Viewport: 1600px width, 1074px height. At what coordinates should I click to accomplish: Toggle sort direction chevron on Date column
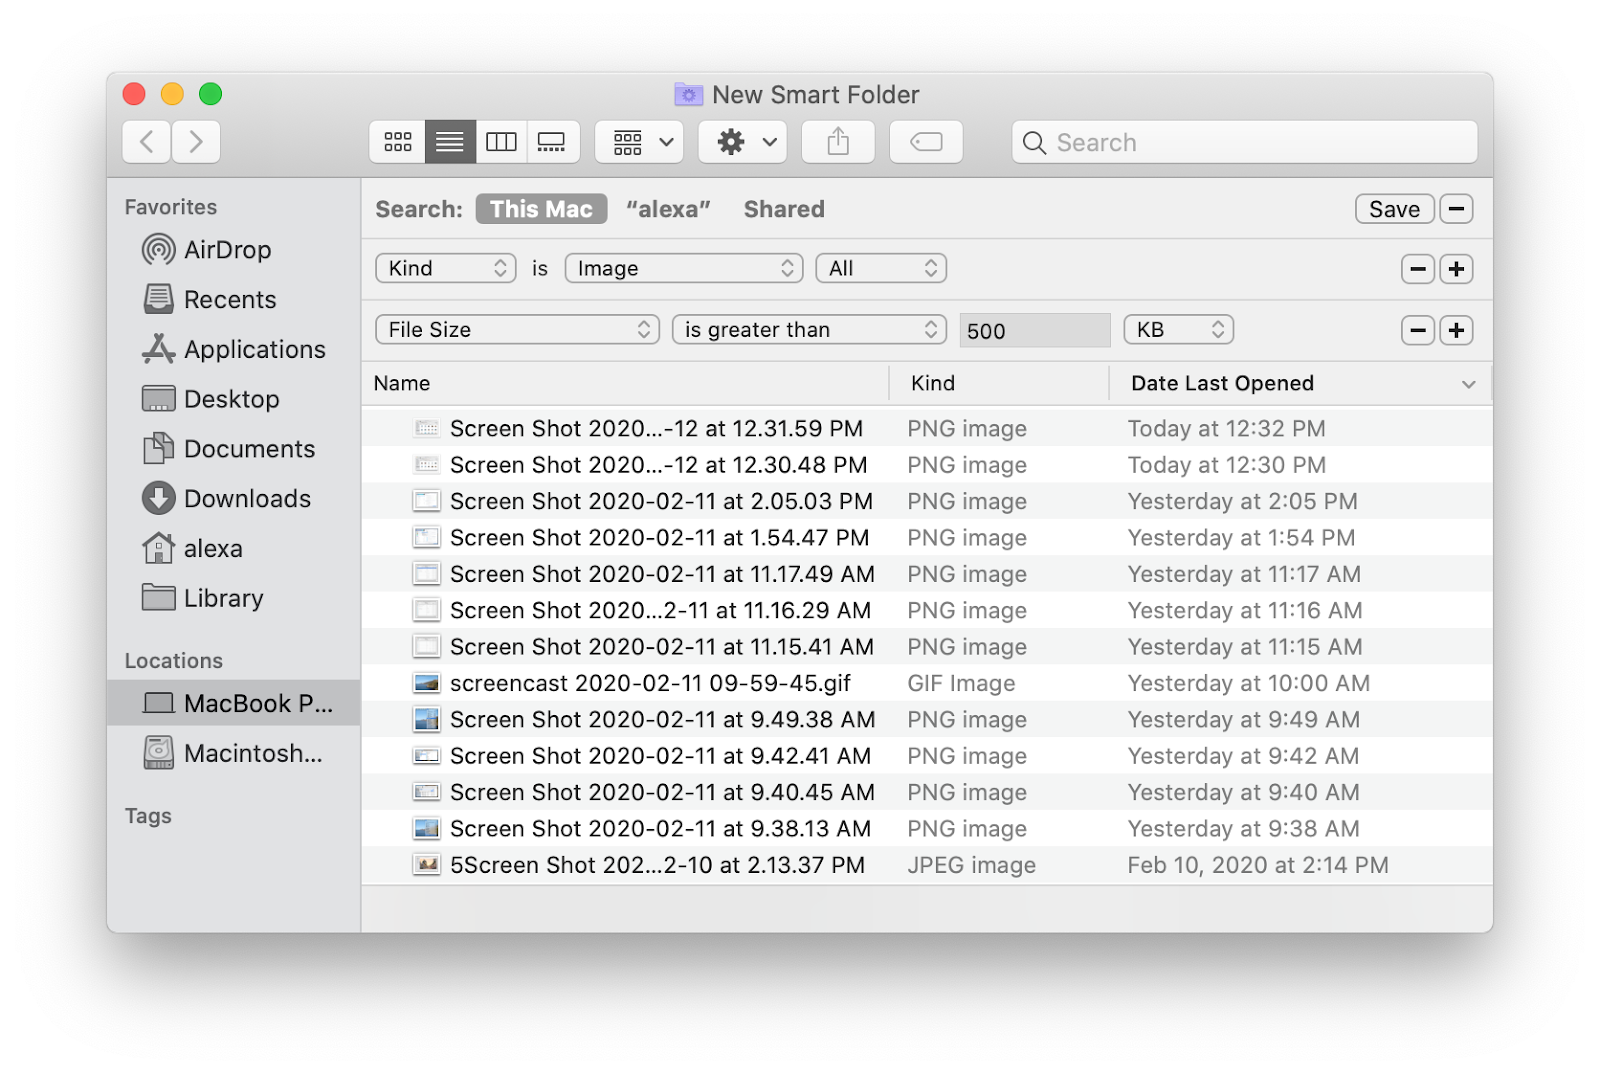(x=1468, y=384)
